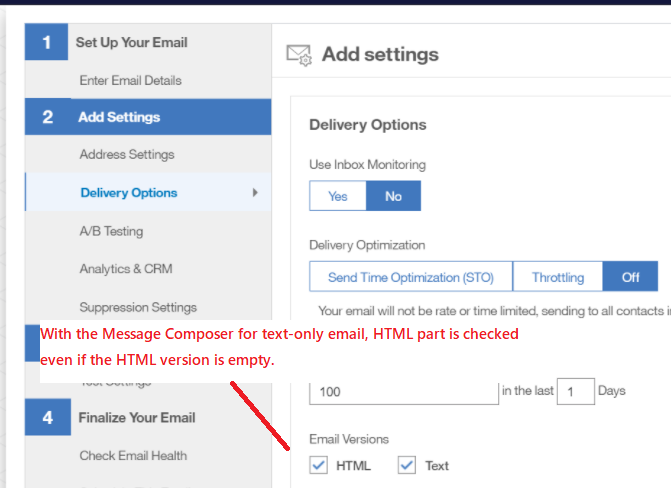Toggle the HTML email version checkbox
Image resolution: width=671 pixels, height=488 pixels.
(x=319, y=465)
